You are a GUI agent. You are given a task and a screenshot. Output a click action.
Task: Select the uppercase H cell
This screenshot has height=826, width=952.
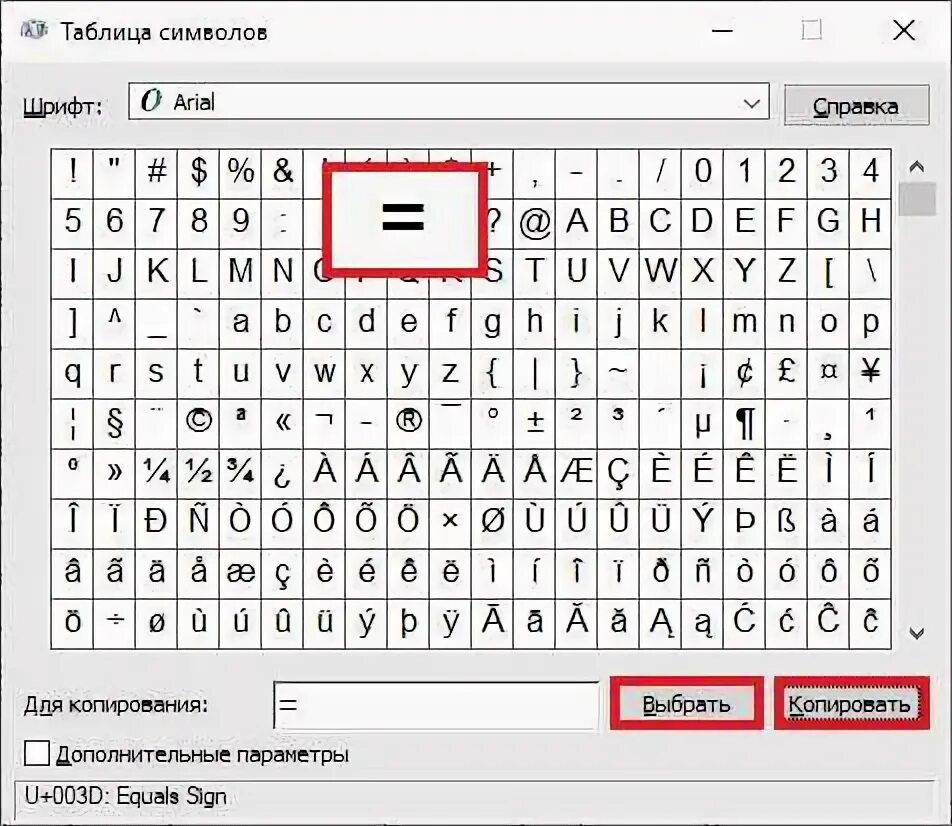870,224
